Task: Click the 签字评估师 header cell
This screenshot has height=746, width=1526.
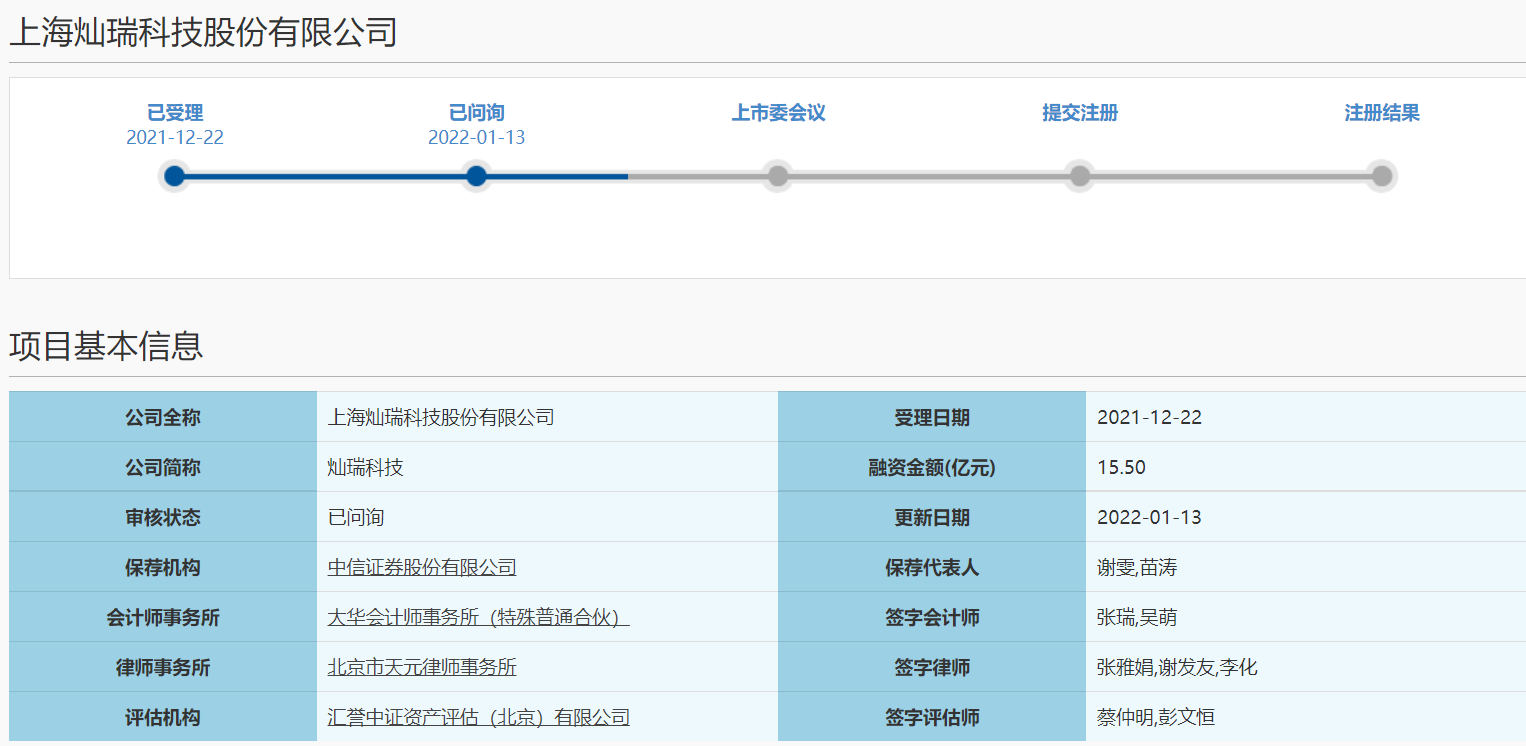Action: coord(932,717)
